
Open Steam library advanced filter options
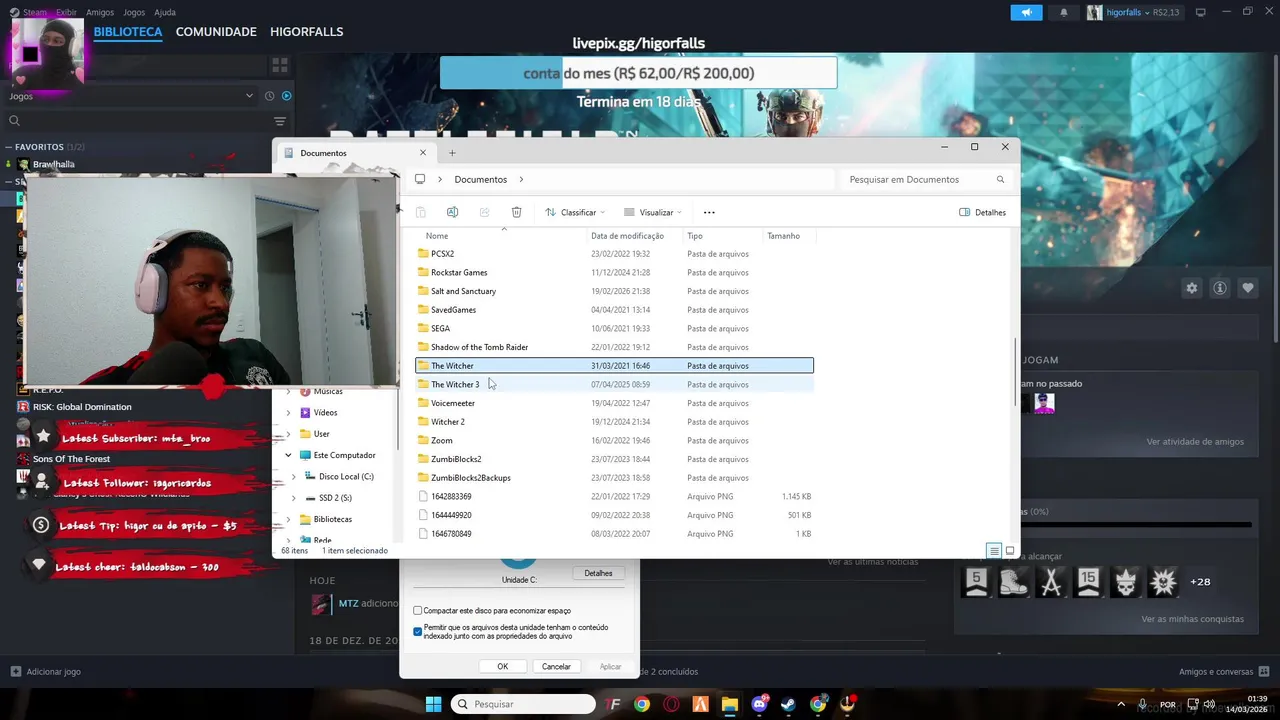click(x=280, y=121)
